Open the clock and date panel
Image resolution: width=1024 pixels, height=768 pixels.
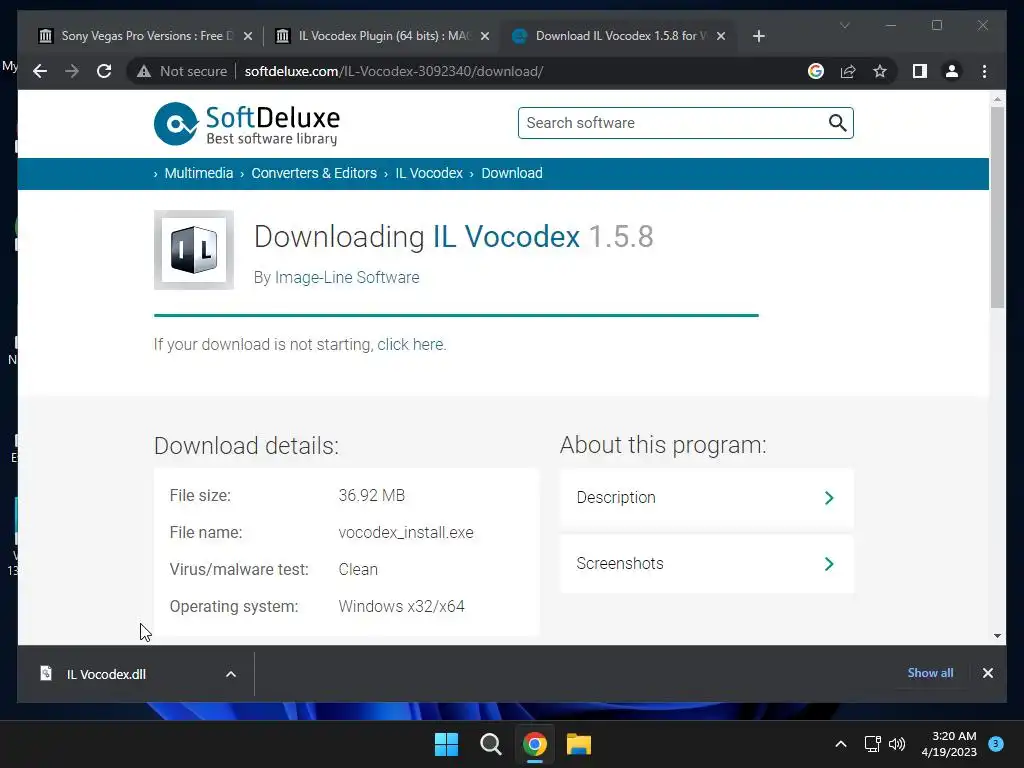pyautogui.click(x=949, y=744)
